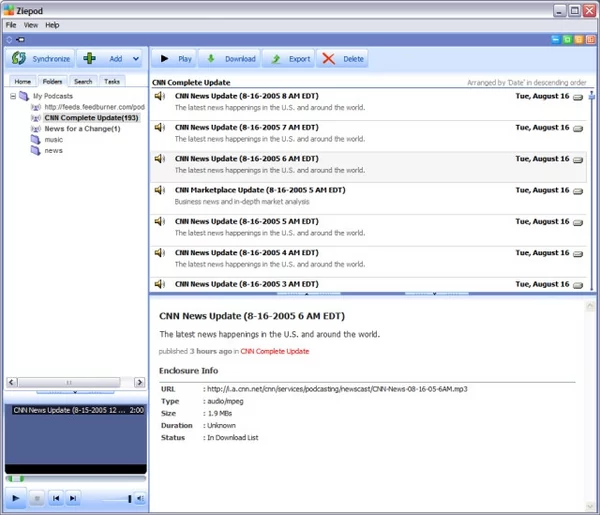The height and width of the screenshot is (515, 600).
Task: Click the blue layout icon in header bar
Action: pos(555,39)
